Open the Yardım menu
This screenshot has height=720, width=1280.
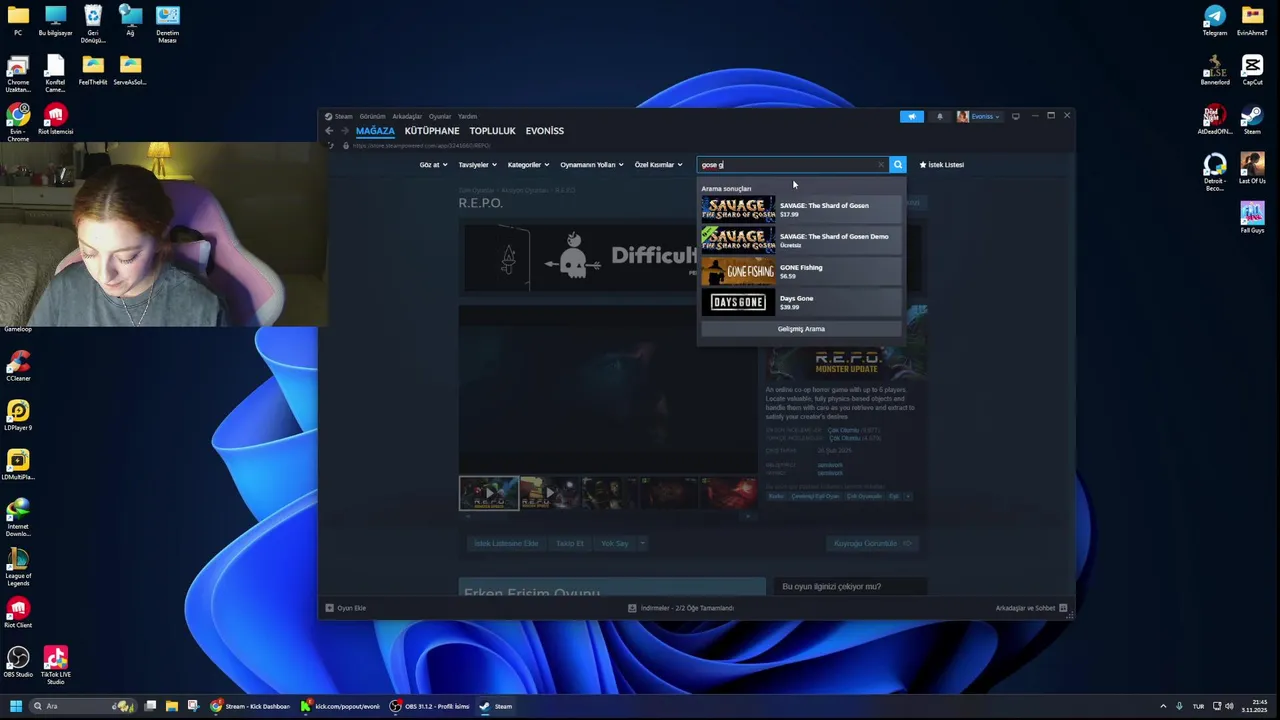click(x=467, y=116)
